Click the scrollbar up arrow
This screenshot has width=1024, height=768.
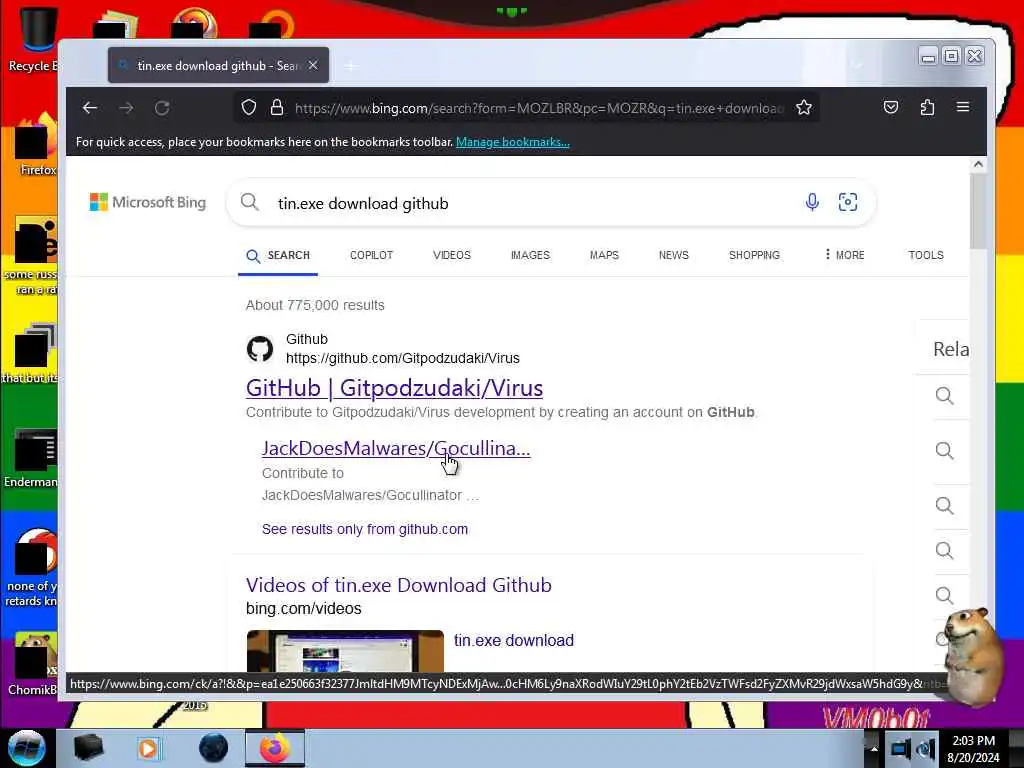point(978,165)
